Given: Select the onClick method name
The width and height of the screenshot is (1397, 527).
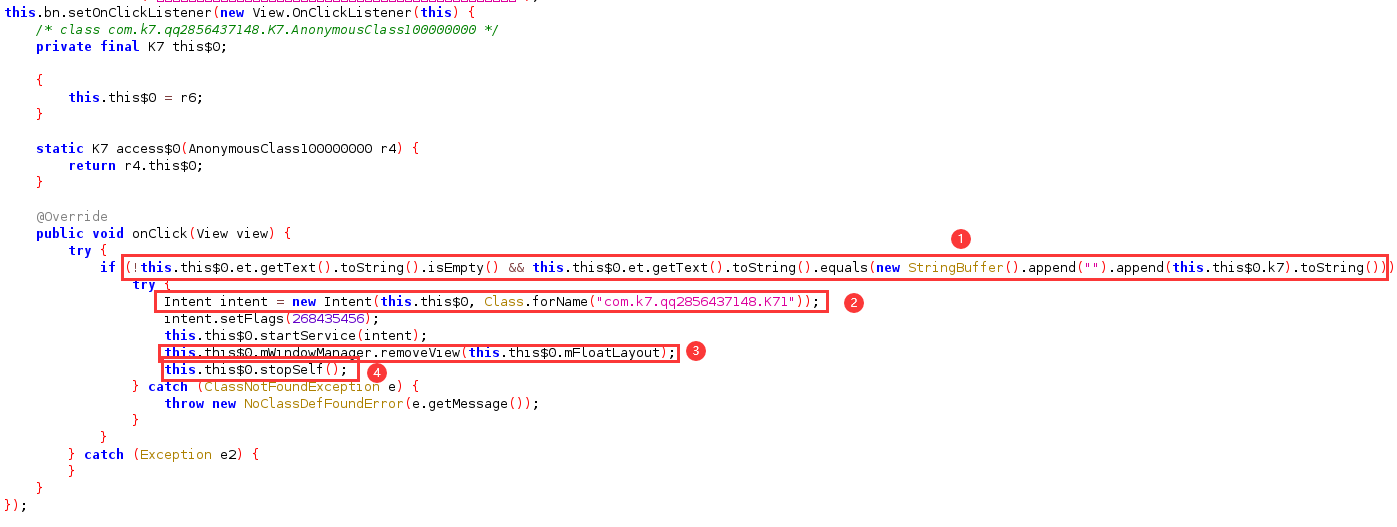Looking at the screenshot, I should 159,233.
